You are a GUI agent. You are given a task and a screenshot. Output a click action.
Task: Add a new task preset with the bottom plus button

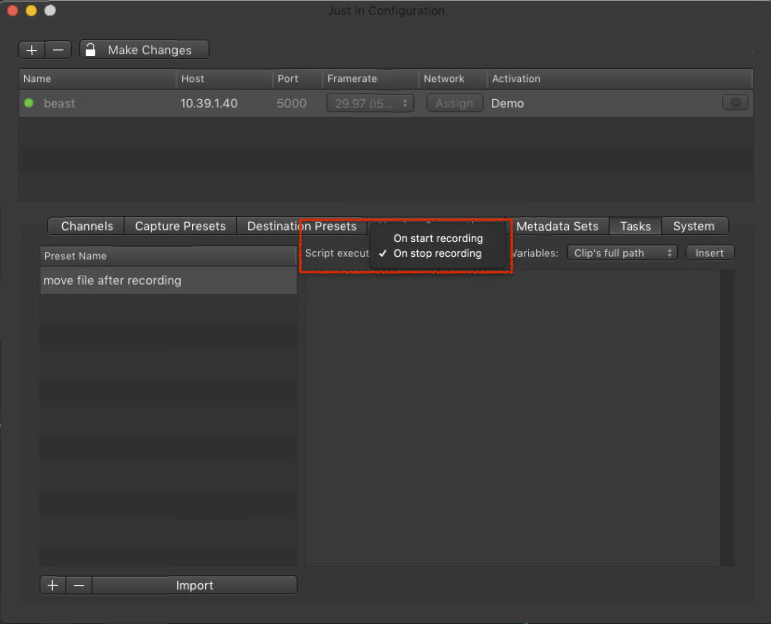click(53, 585)
